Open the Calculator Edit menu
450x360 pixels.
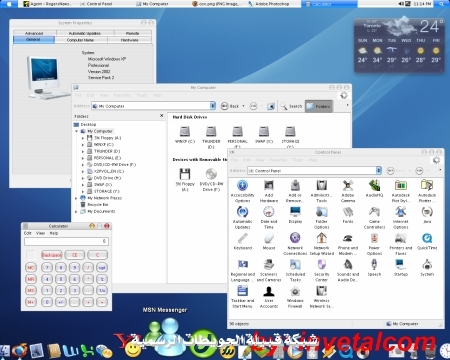point(28,233)
